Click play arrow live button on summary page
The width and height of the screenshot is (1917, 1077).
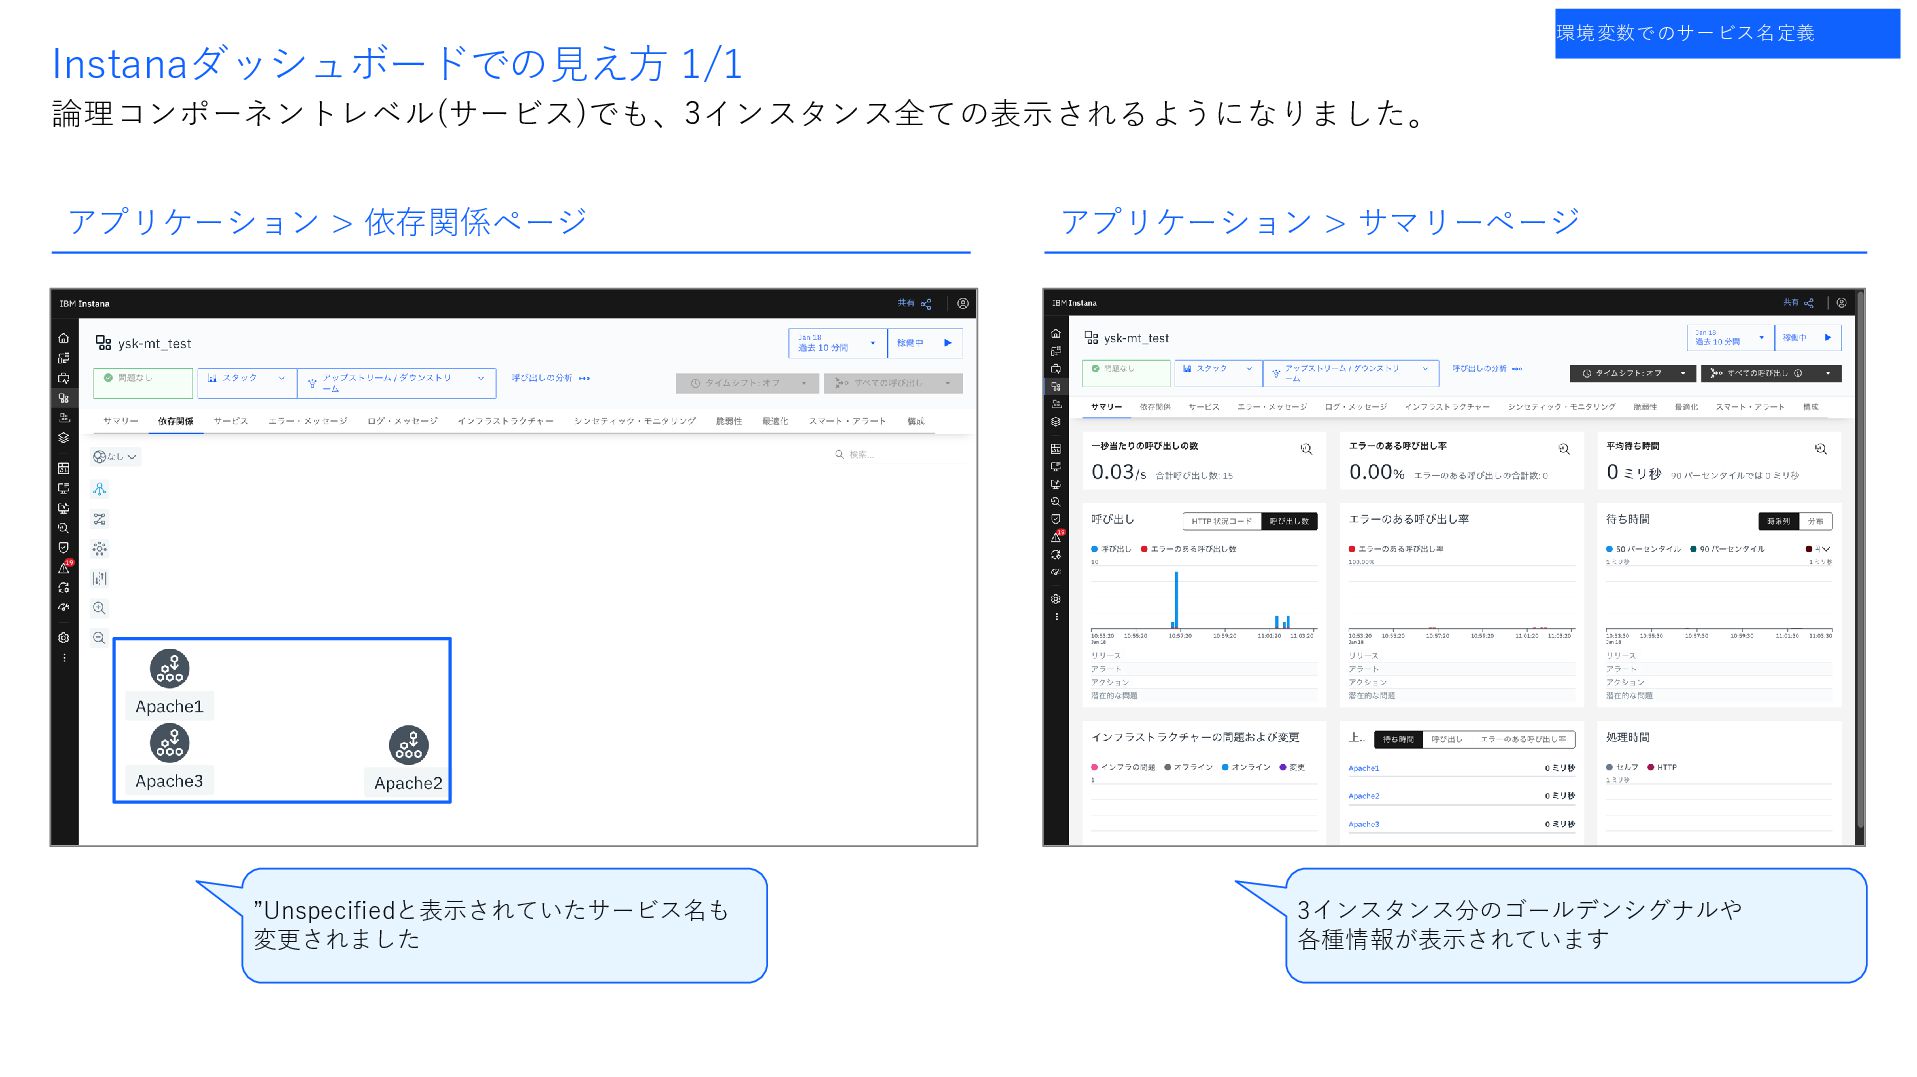[x=1827, y=338]
